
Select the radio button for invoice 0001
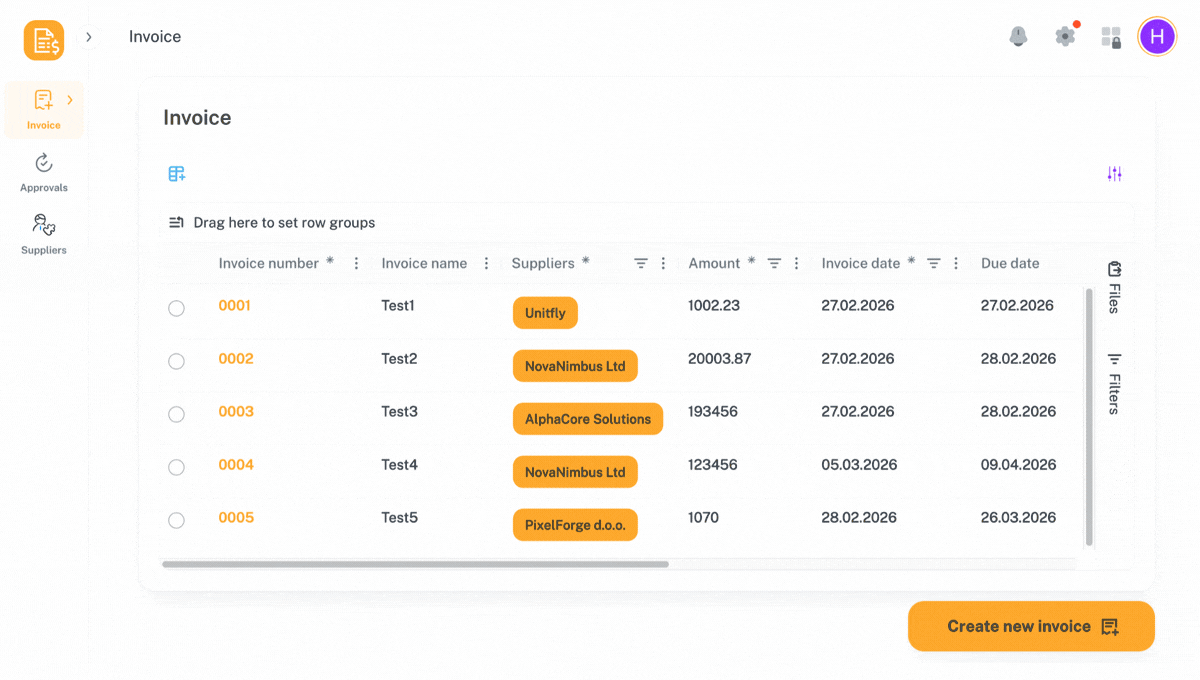[176, 308]
